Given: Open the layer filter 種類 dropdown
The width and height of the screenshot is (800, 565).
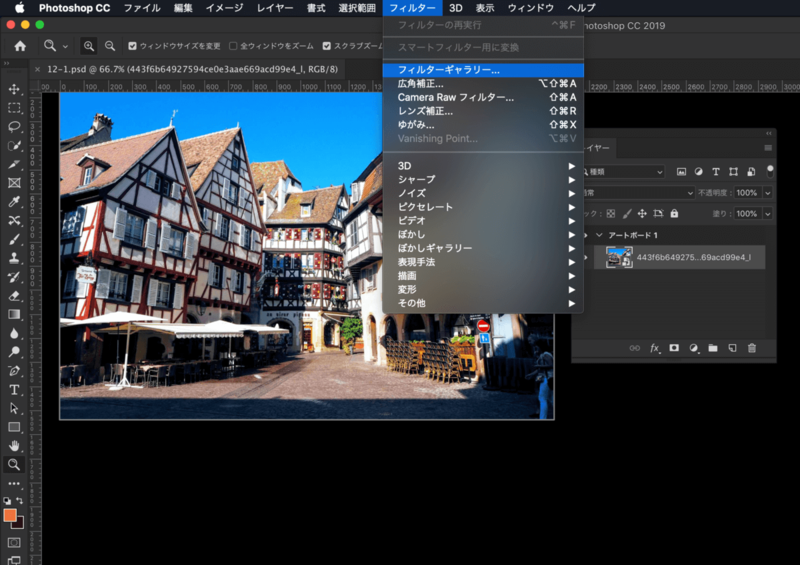Looking at the screenshot, I should coord(623,172).
